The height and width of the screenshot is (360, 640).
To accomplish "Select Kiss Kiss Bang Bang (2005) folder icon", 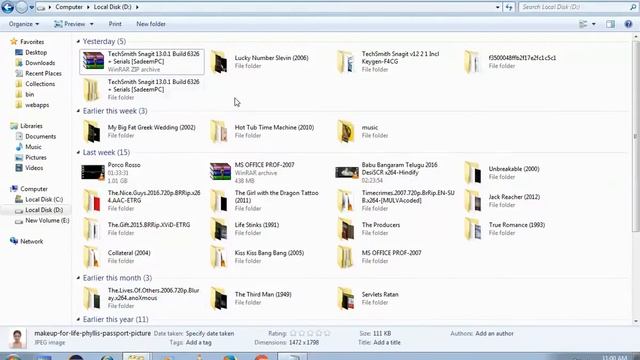I will 220,257.
